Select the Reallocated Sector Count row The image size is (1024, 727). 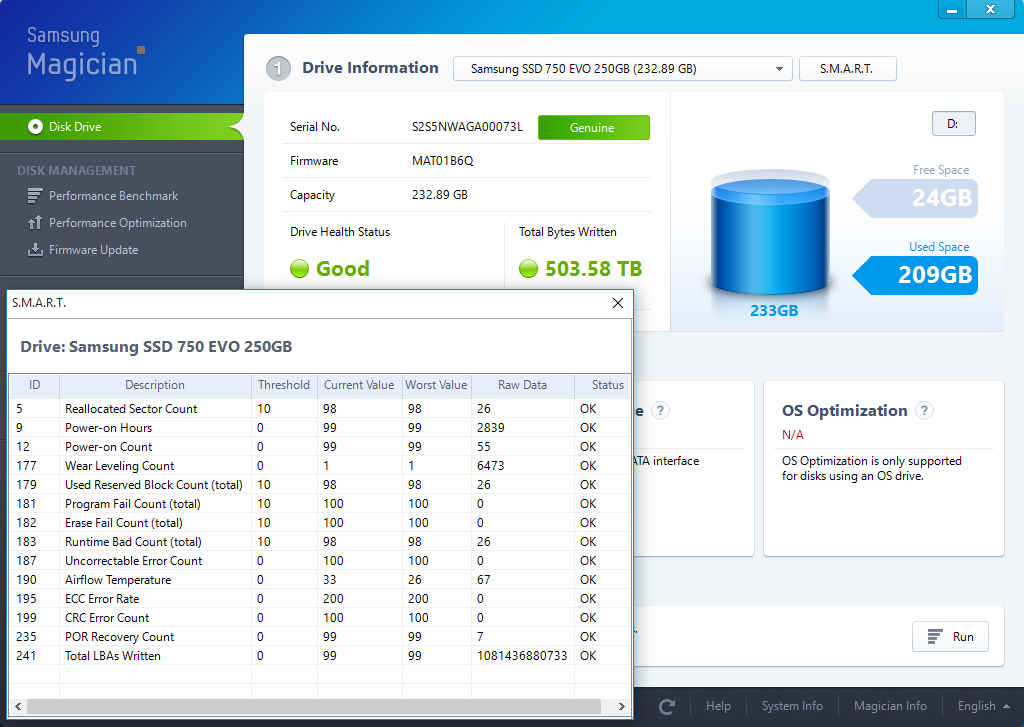pos(320,409)
